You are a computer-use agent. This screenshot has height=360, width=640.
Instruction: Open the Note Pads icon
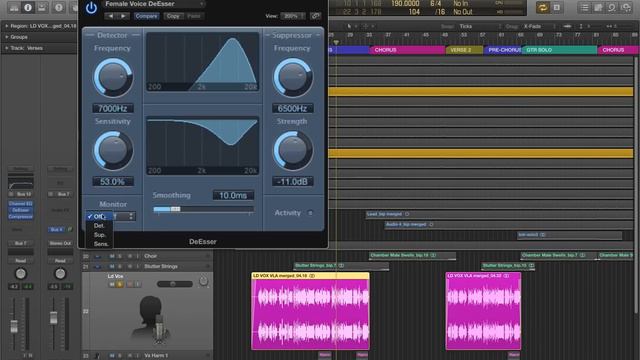point(598,8)
